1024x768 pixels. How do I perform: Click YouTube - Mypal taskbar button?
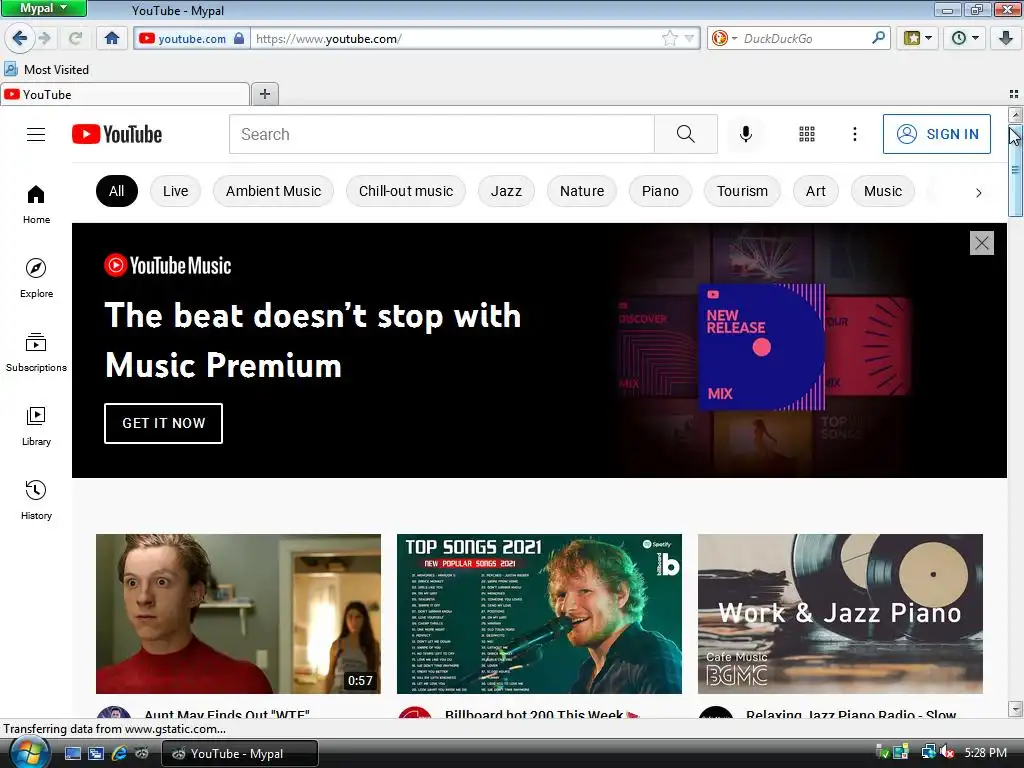240,753
